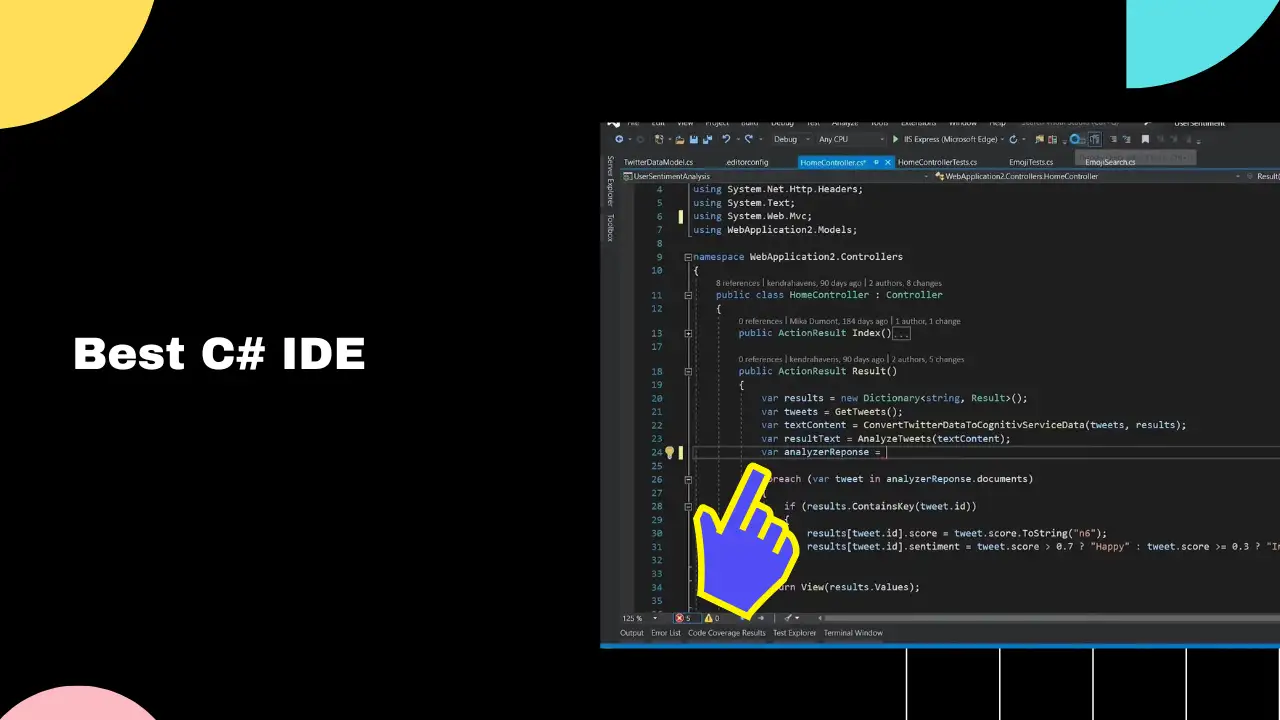Image resolution: width=1280 pixels, height=720 pixels.
Task: Switch to the HomeControllerTests.cs tab
Action: click(x=937, y=162)
